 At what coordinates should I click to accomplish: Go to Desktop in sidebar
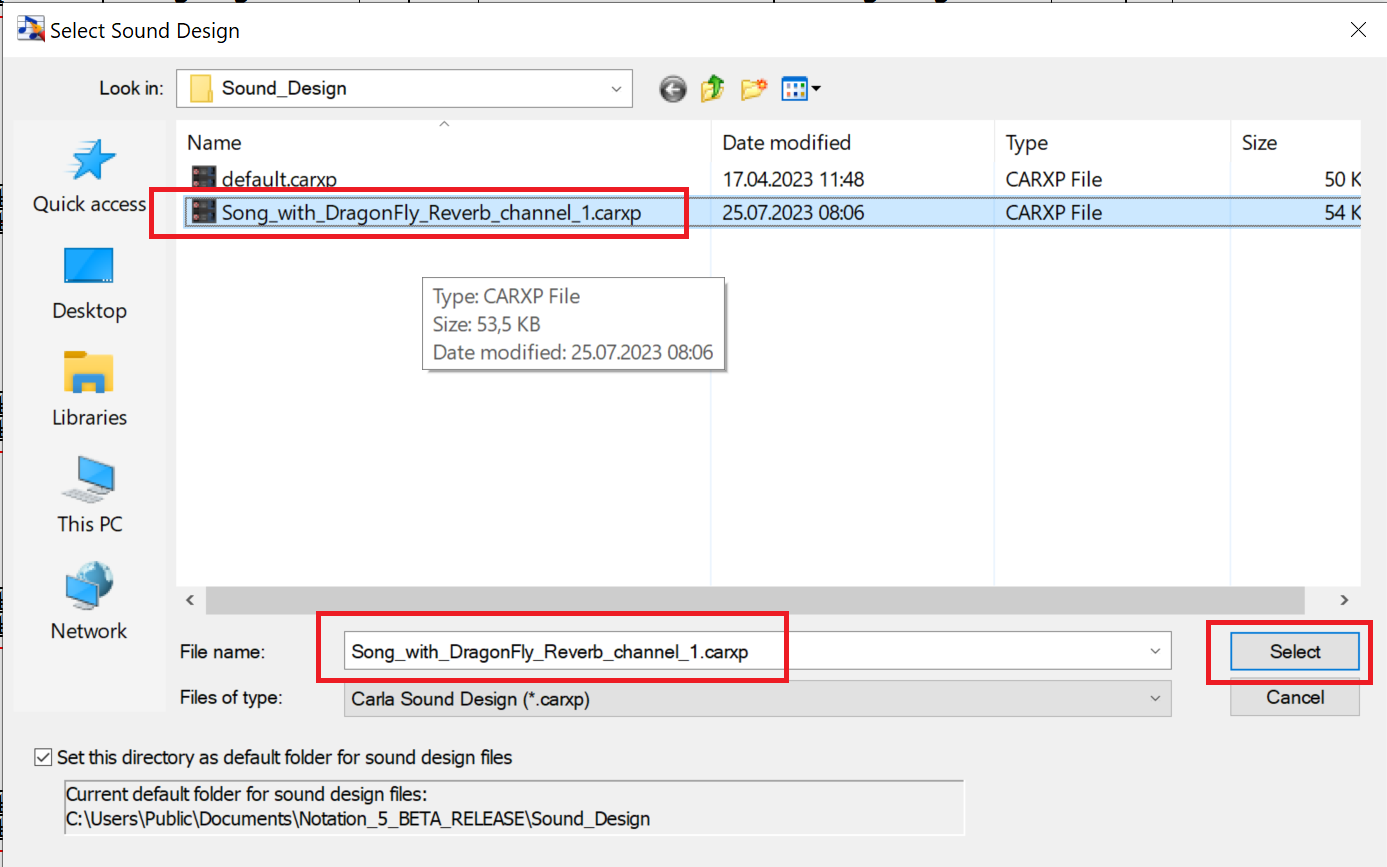tap(89, 284)
